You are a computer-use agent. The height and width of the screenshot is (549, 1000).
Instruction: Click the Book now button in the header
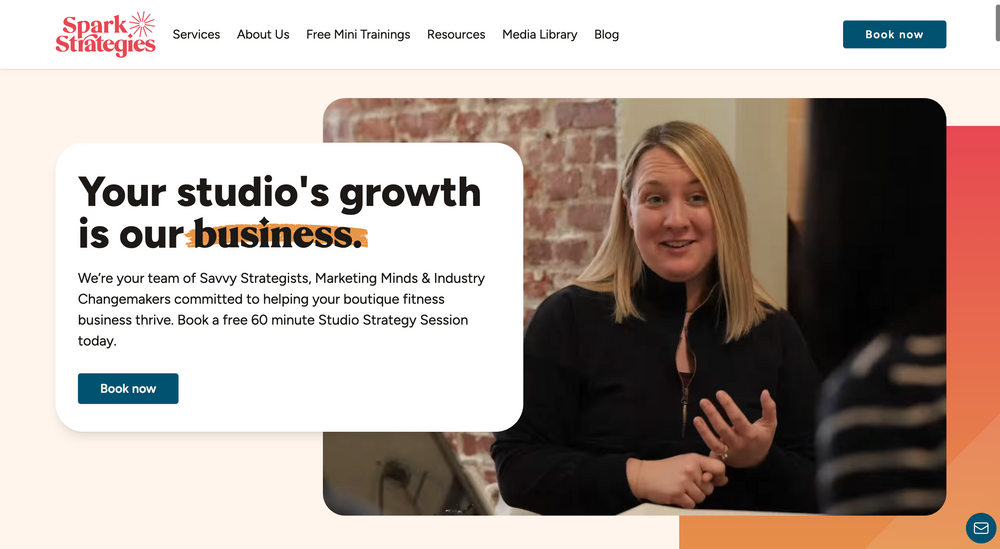(x=894, y=34)
